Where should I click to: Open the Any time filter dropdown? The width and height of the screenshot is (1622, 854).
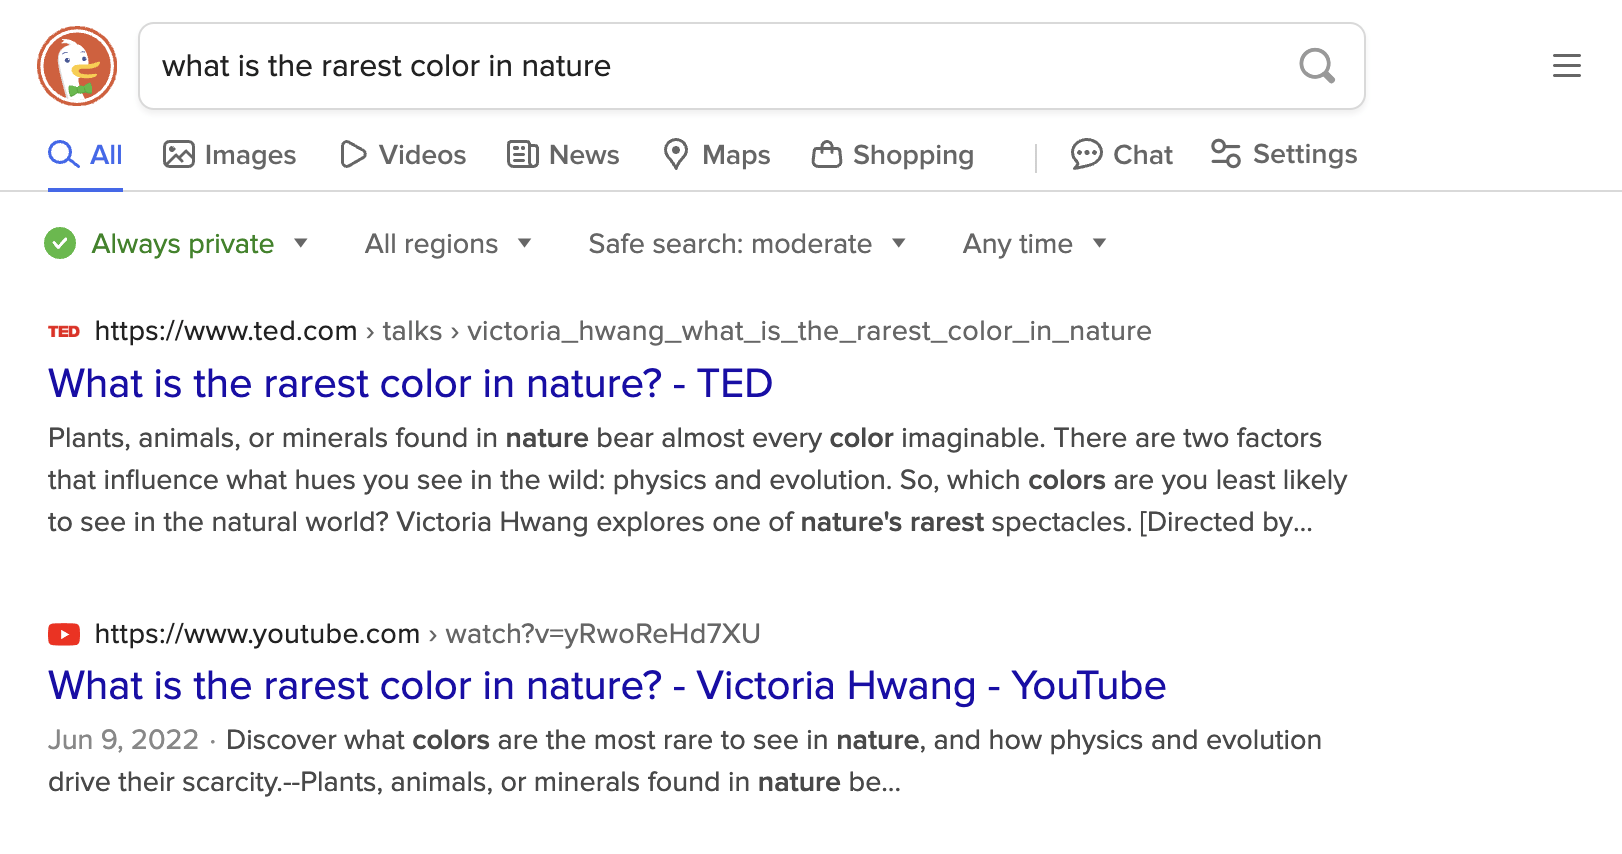pos(1035,244)
